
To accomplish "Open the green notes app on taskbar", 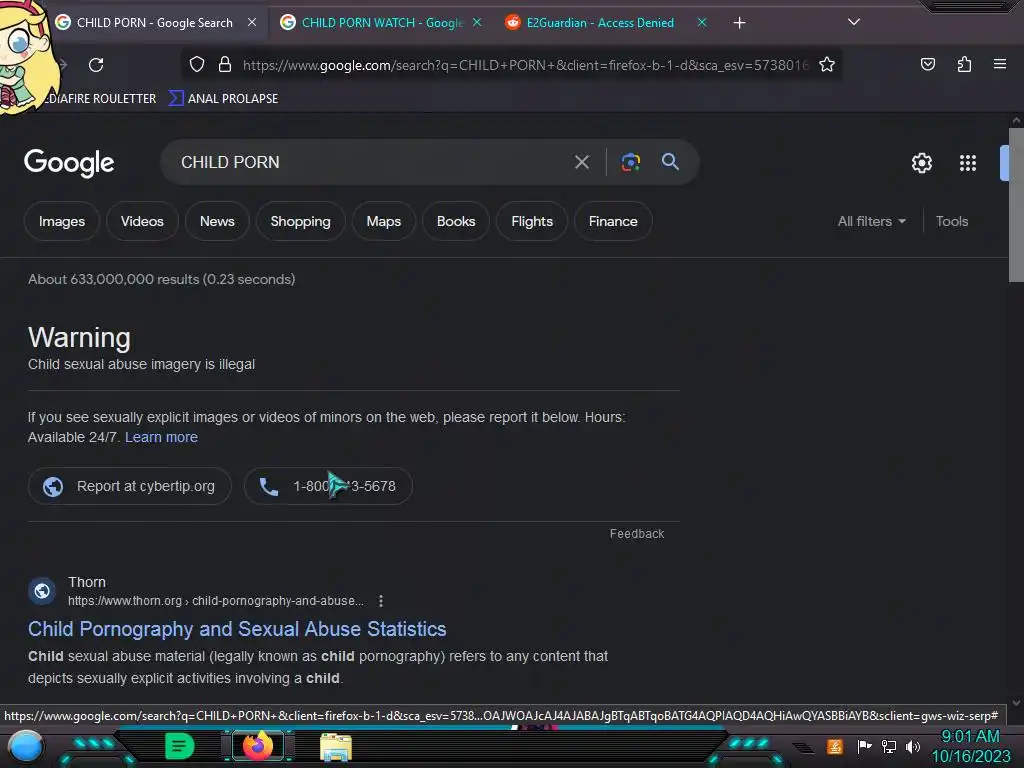I will click(x=179, y=746).
